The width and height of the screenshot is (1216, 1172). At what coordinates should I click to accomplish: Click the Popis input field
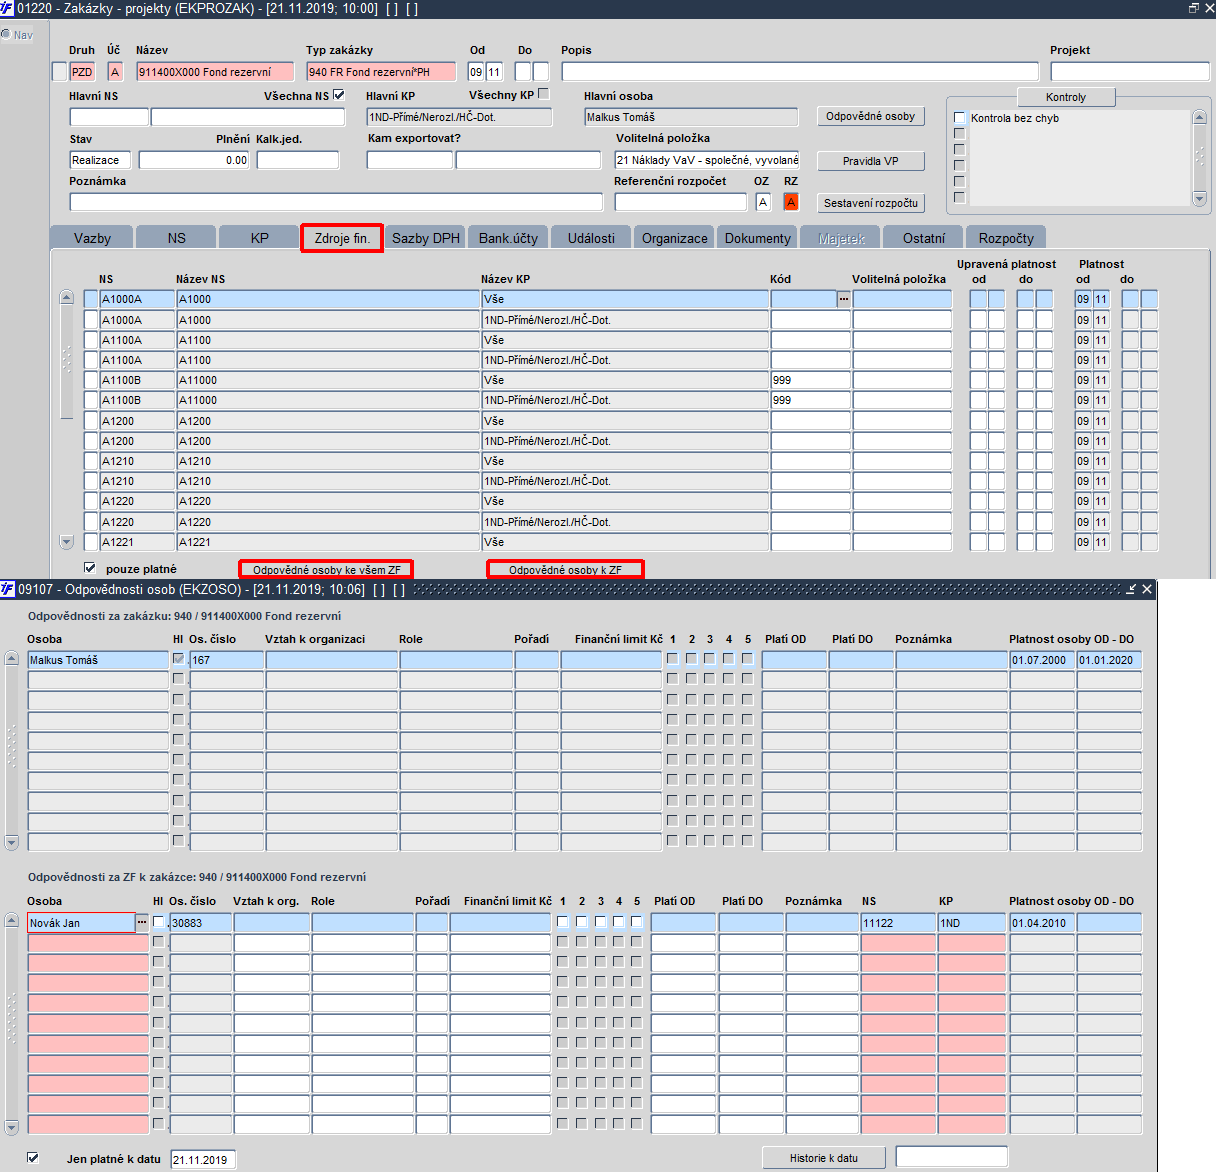coord(800,72)
